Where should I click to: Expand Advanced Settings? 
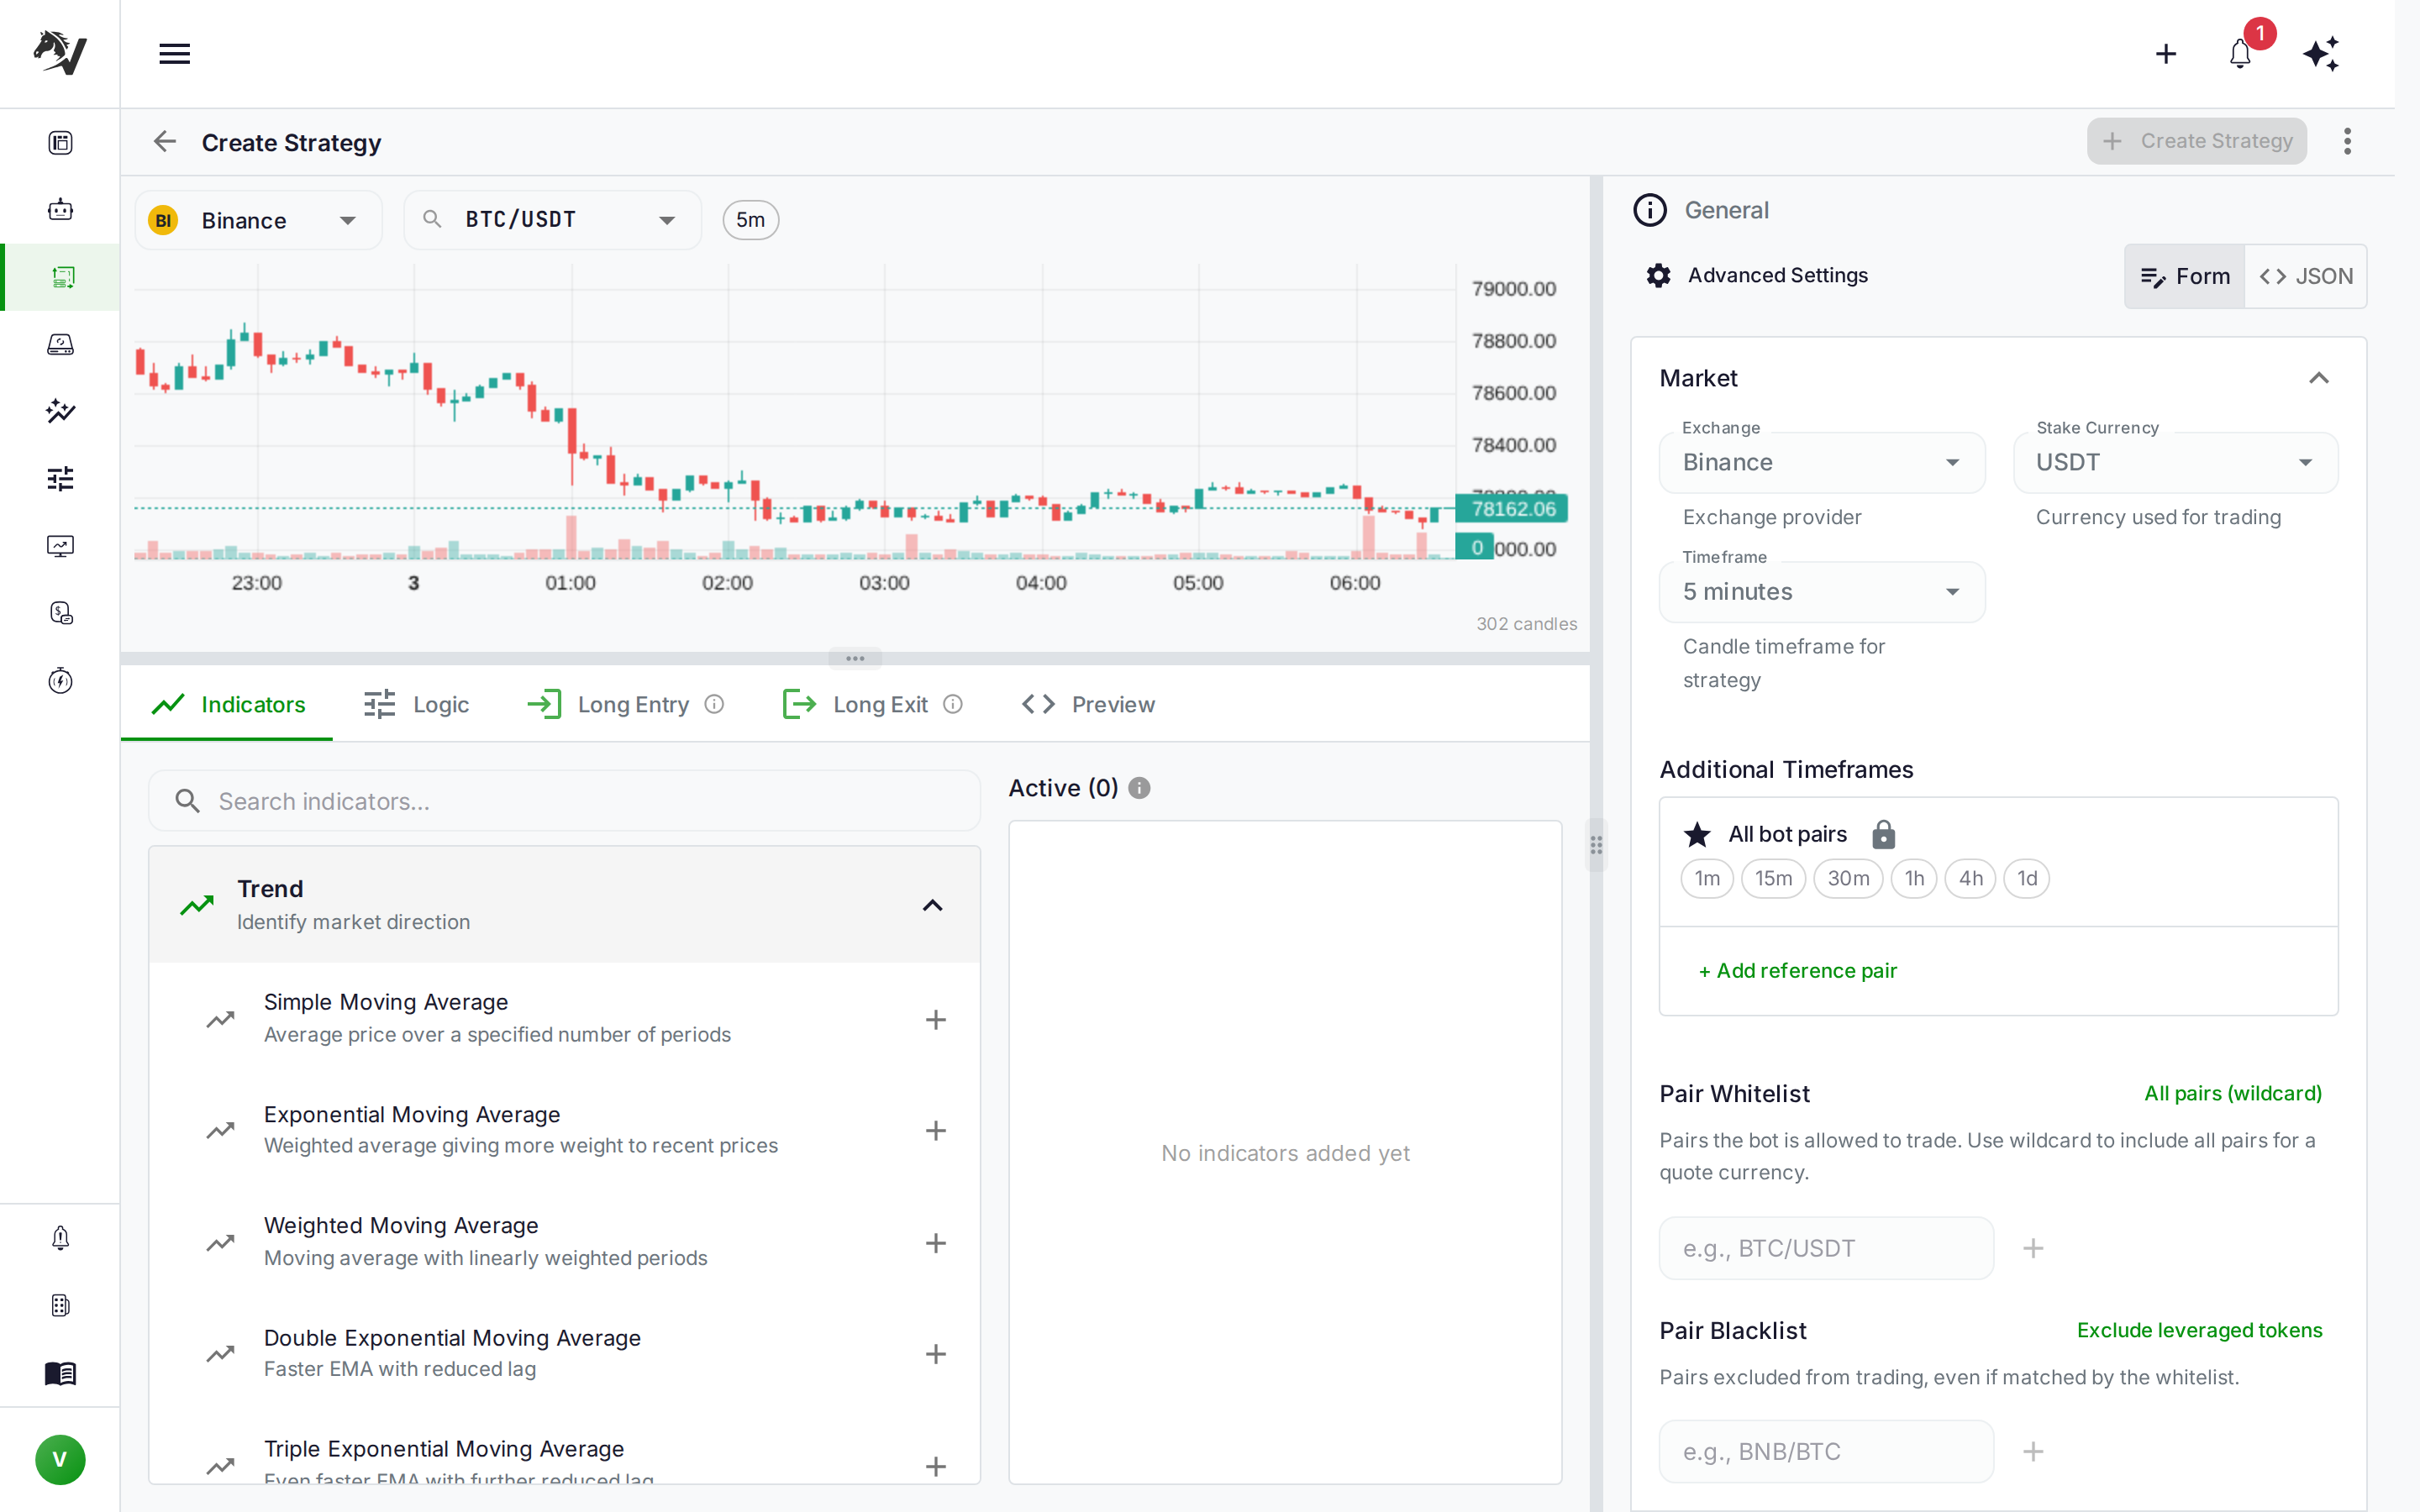click(1757, 275)
